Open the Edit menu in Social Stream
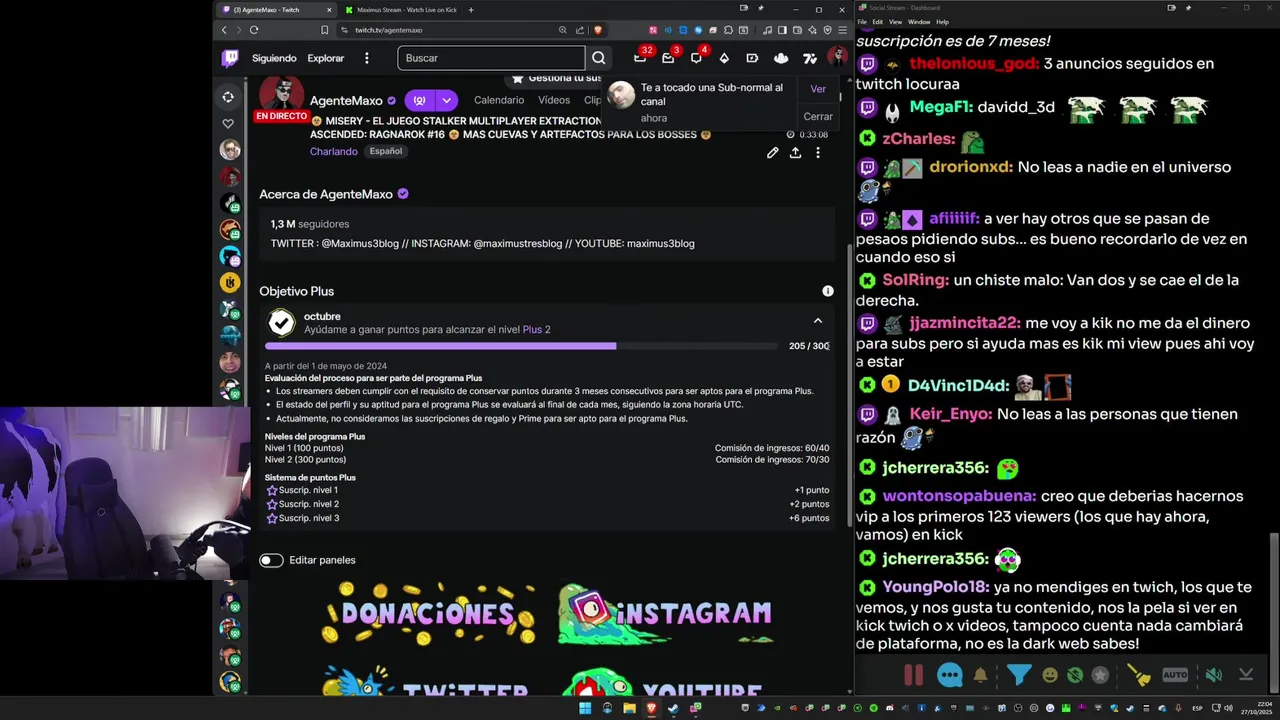This screenshot has width=1280, height=720. coord(877,21)
